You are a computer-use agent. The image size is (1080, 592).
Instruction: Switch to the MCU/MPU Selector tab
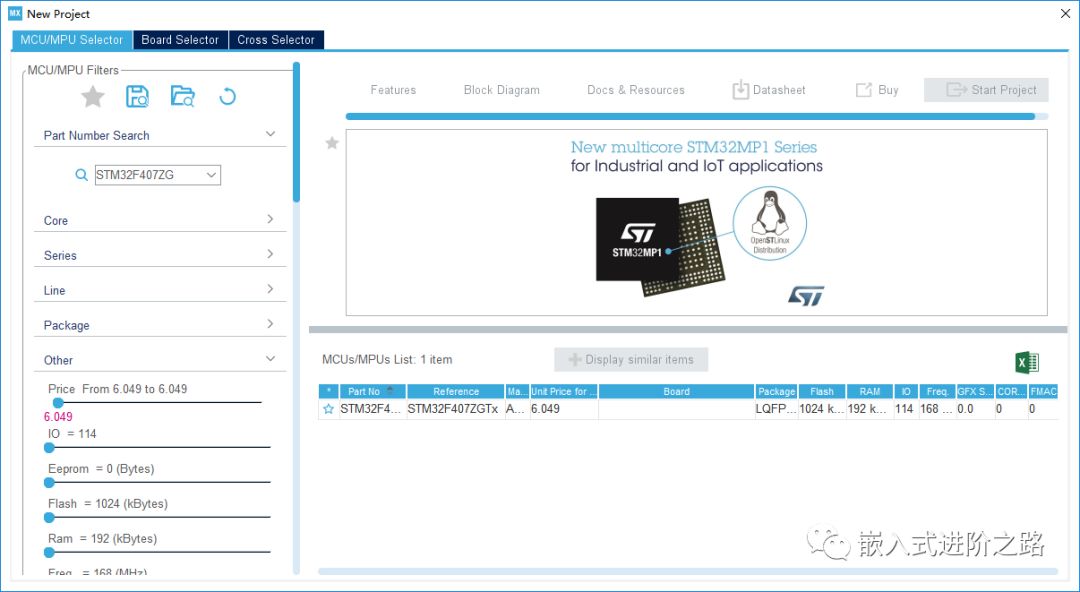(x=72, y=40)
